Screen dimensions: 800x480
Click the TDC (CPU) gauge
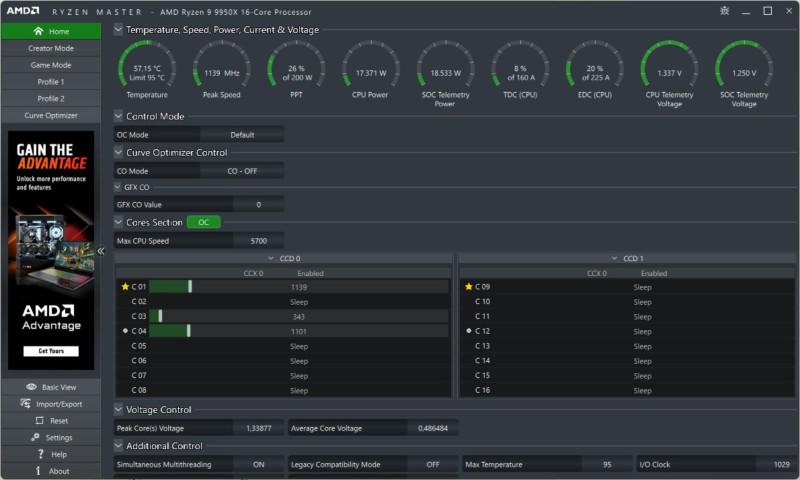click(x=520, y=66)
